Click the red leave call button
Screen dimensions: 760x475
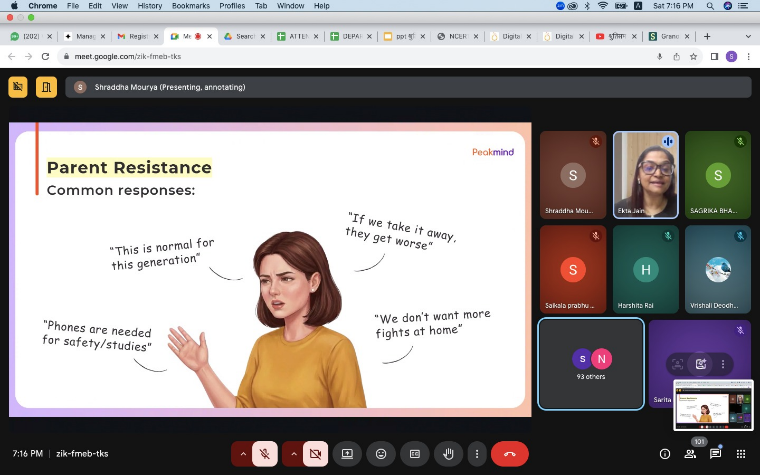[x=509, y=453]
